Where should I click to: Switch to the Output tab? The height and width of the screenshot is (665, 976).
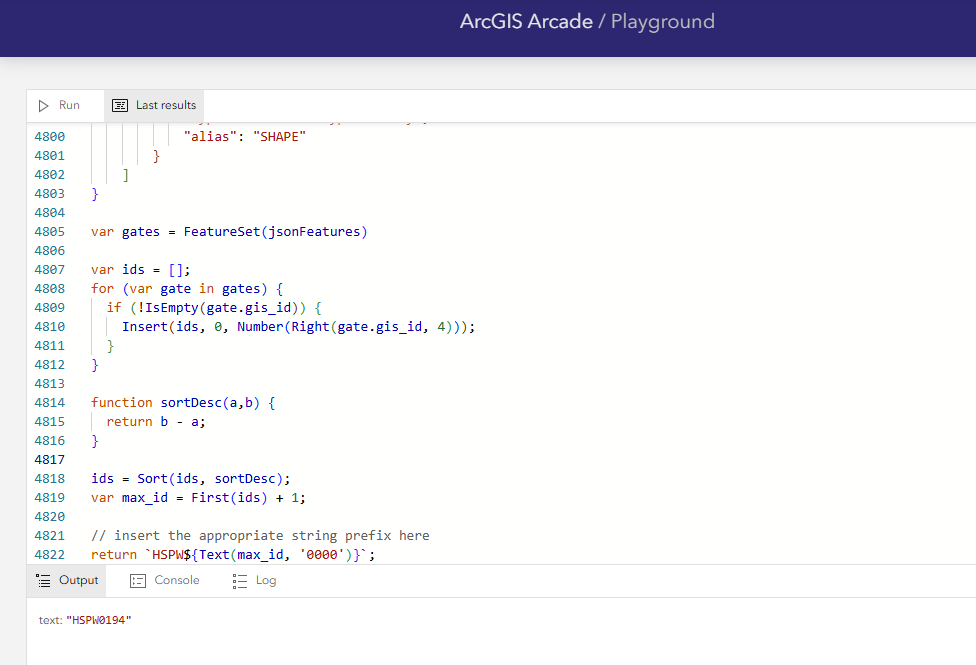[x=67, y=580]
